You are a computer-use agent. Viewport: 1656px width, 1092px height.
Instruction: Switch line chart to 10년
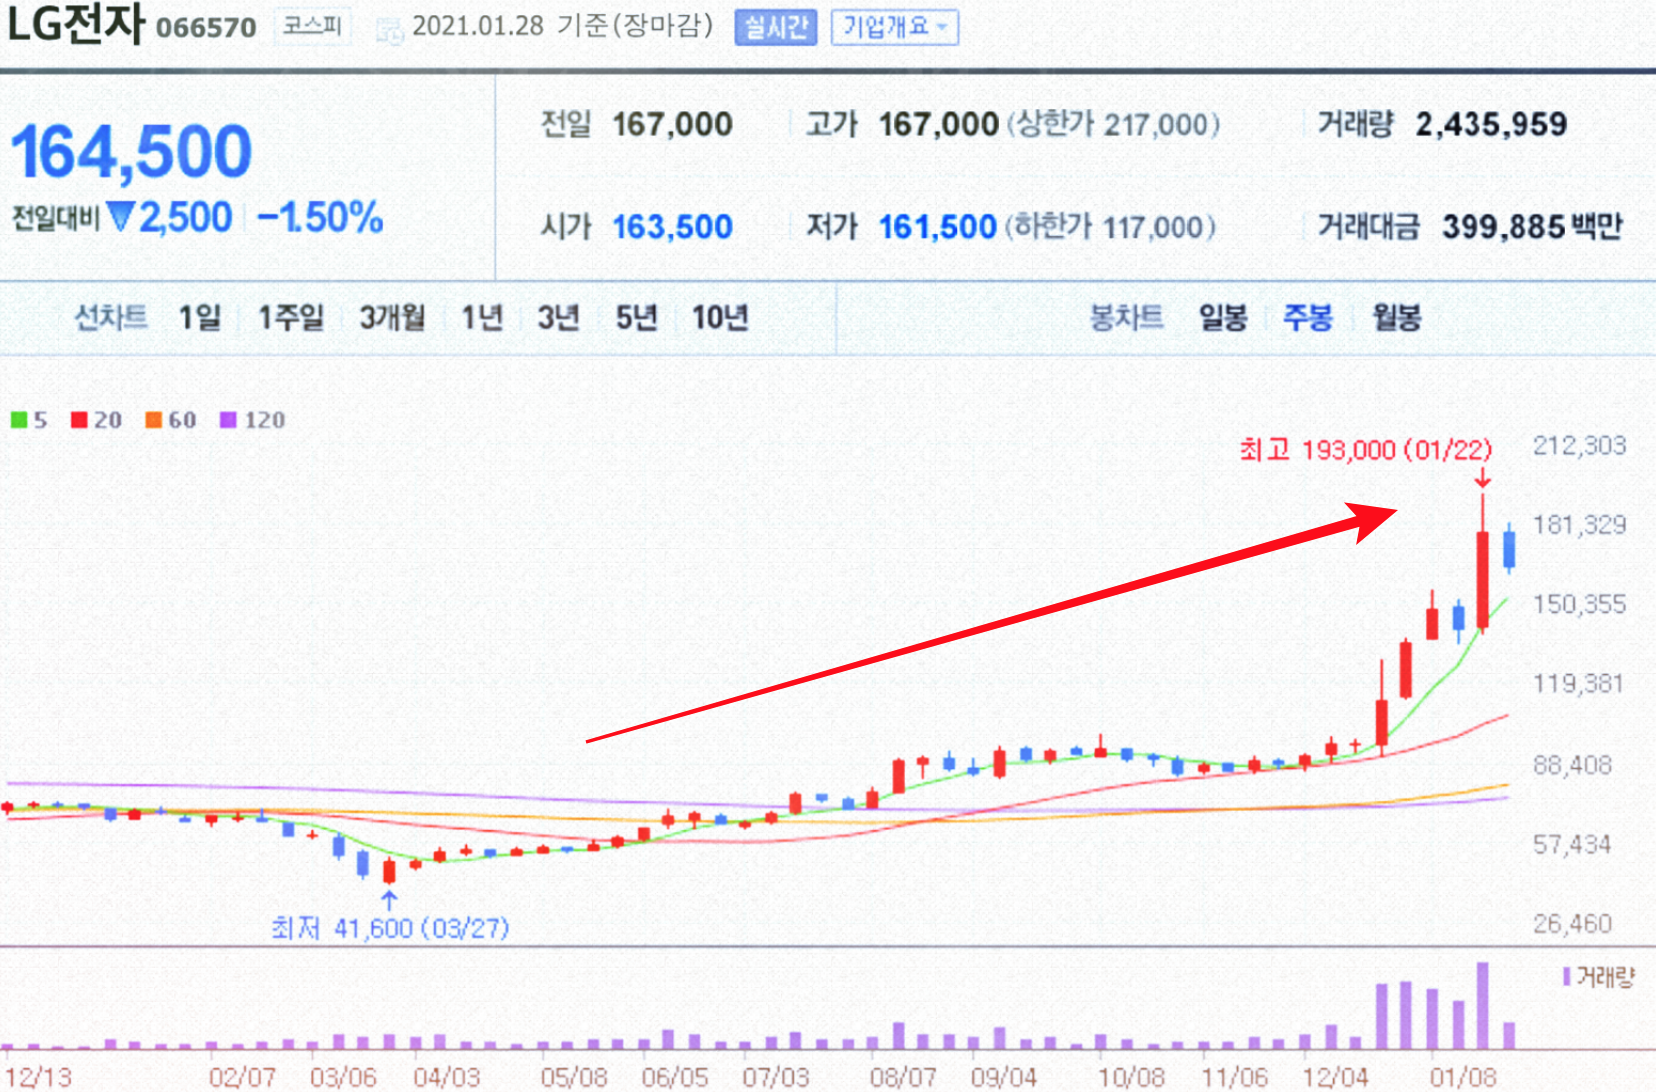720,318
